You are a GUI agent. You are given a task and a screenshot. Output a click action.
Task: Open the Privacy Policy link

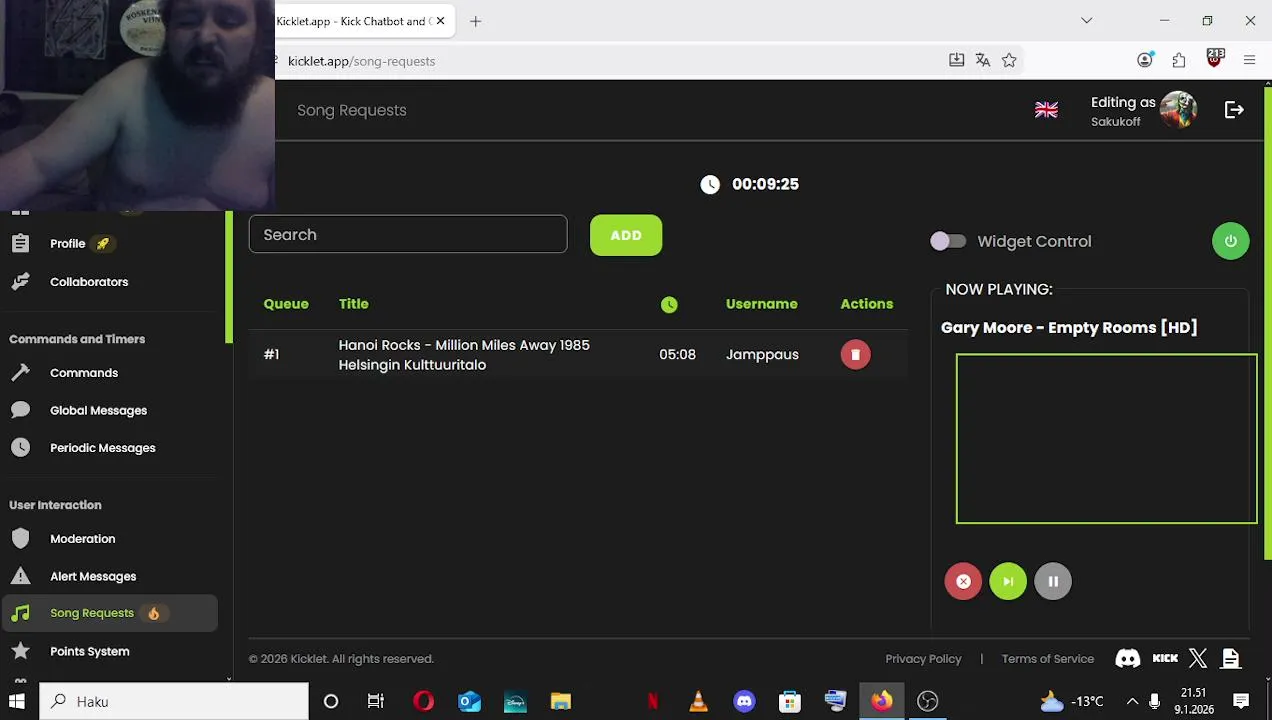click(923, 658)
